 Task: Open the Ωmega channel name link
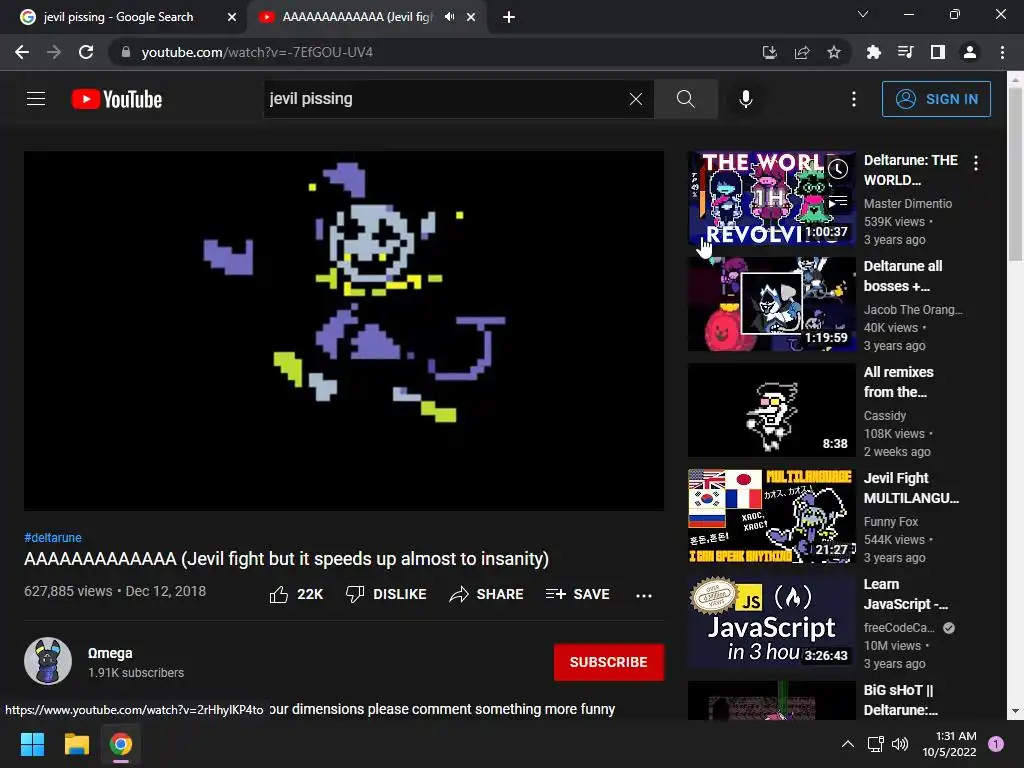point(110,653)
